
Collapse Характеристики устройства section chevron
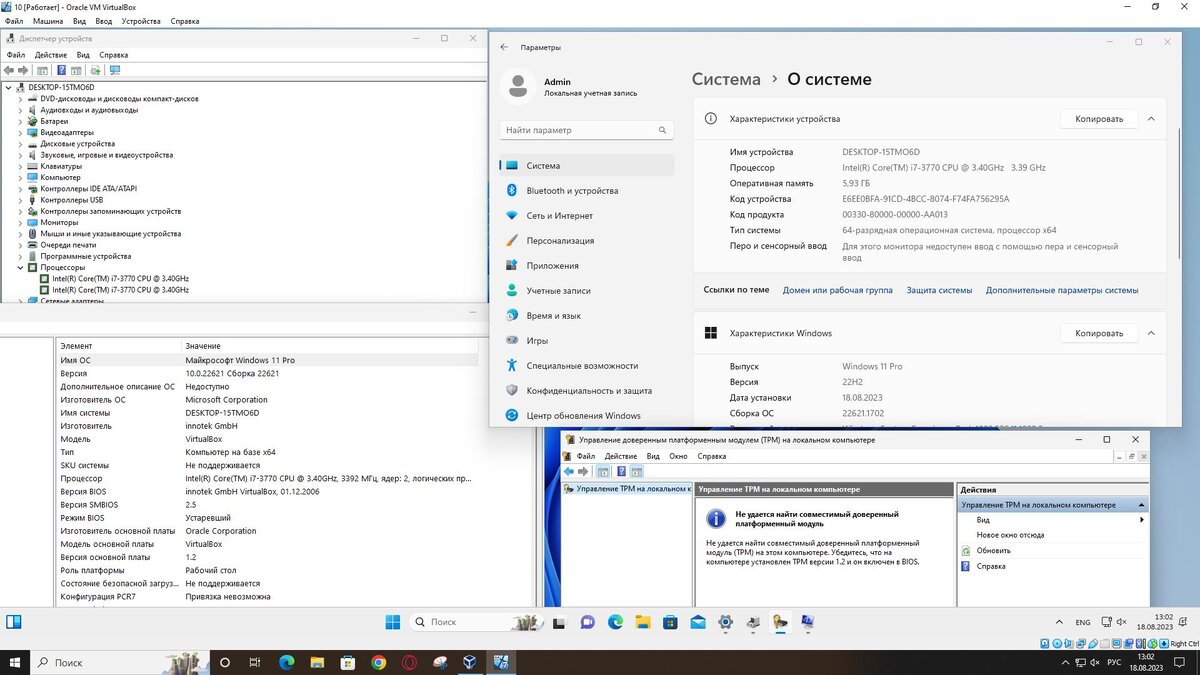point(1151,118)
